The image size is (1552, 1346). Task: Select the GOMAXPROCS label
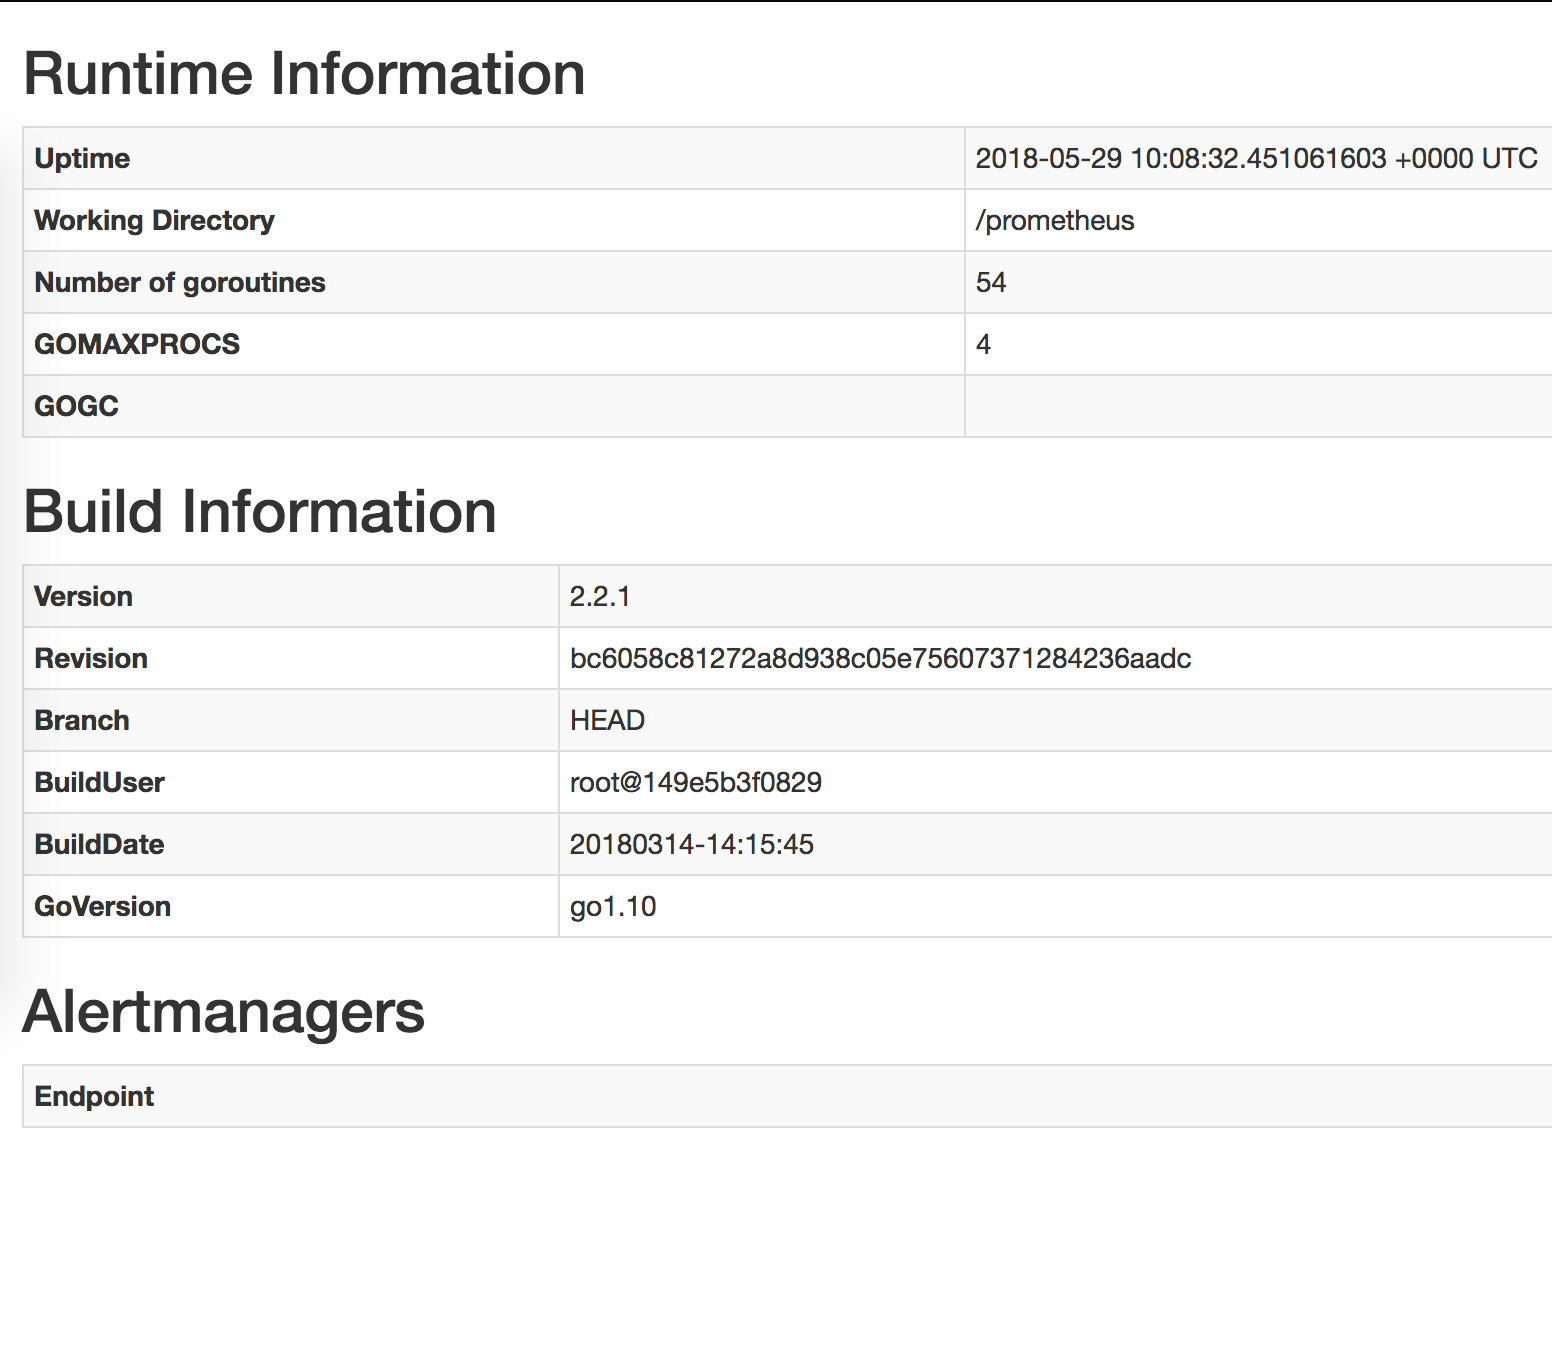(x=137, y=344)
